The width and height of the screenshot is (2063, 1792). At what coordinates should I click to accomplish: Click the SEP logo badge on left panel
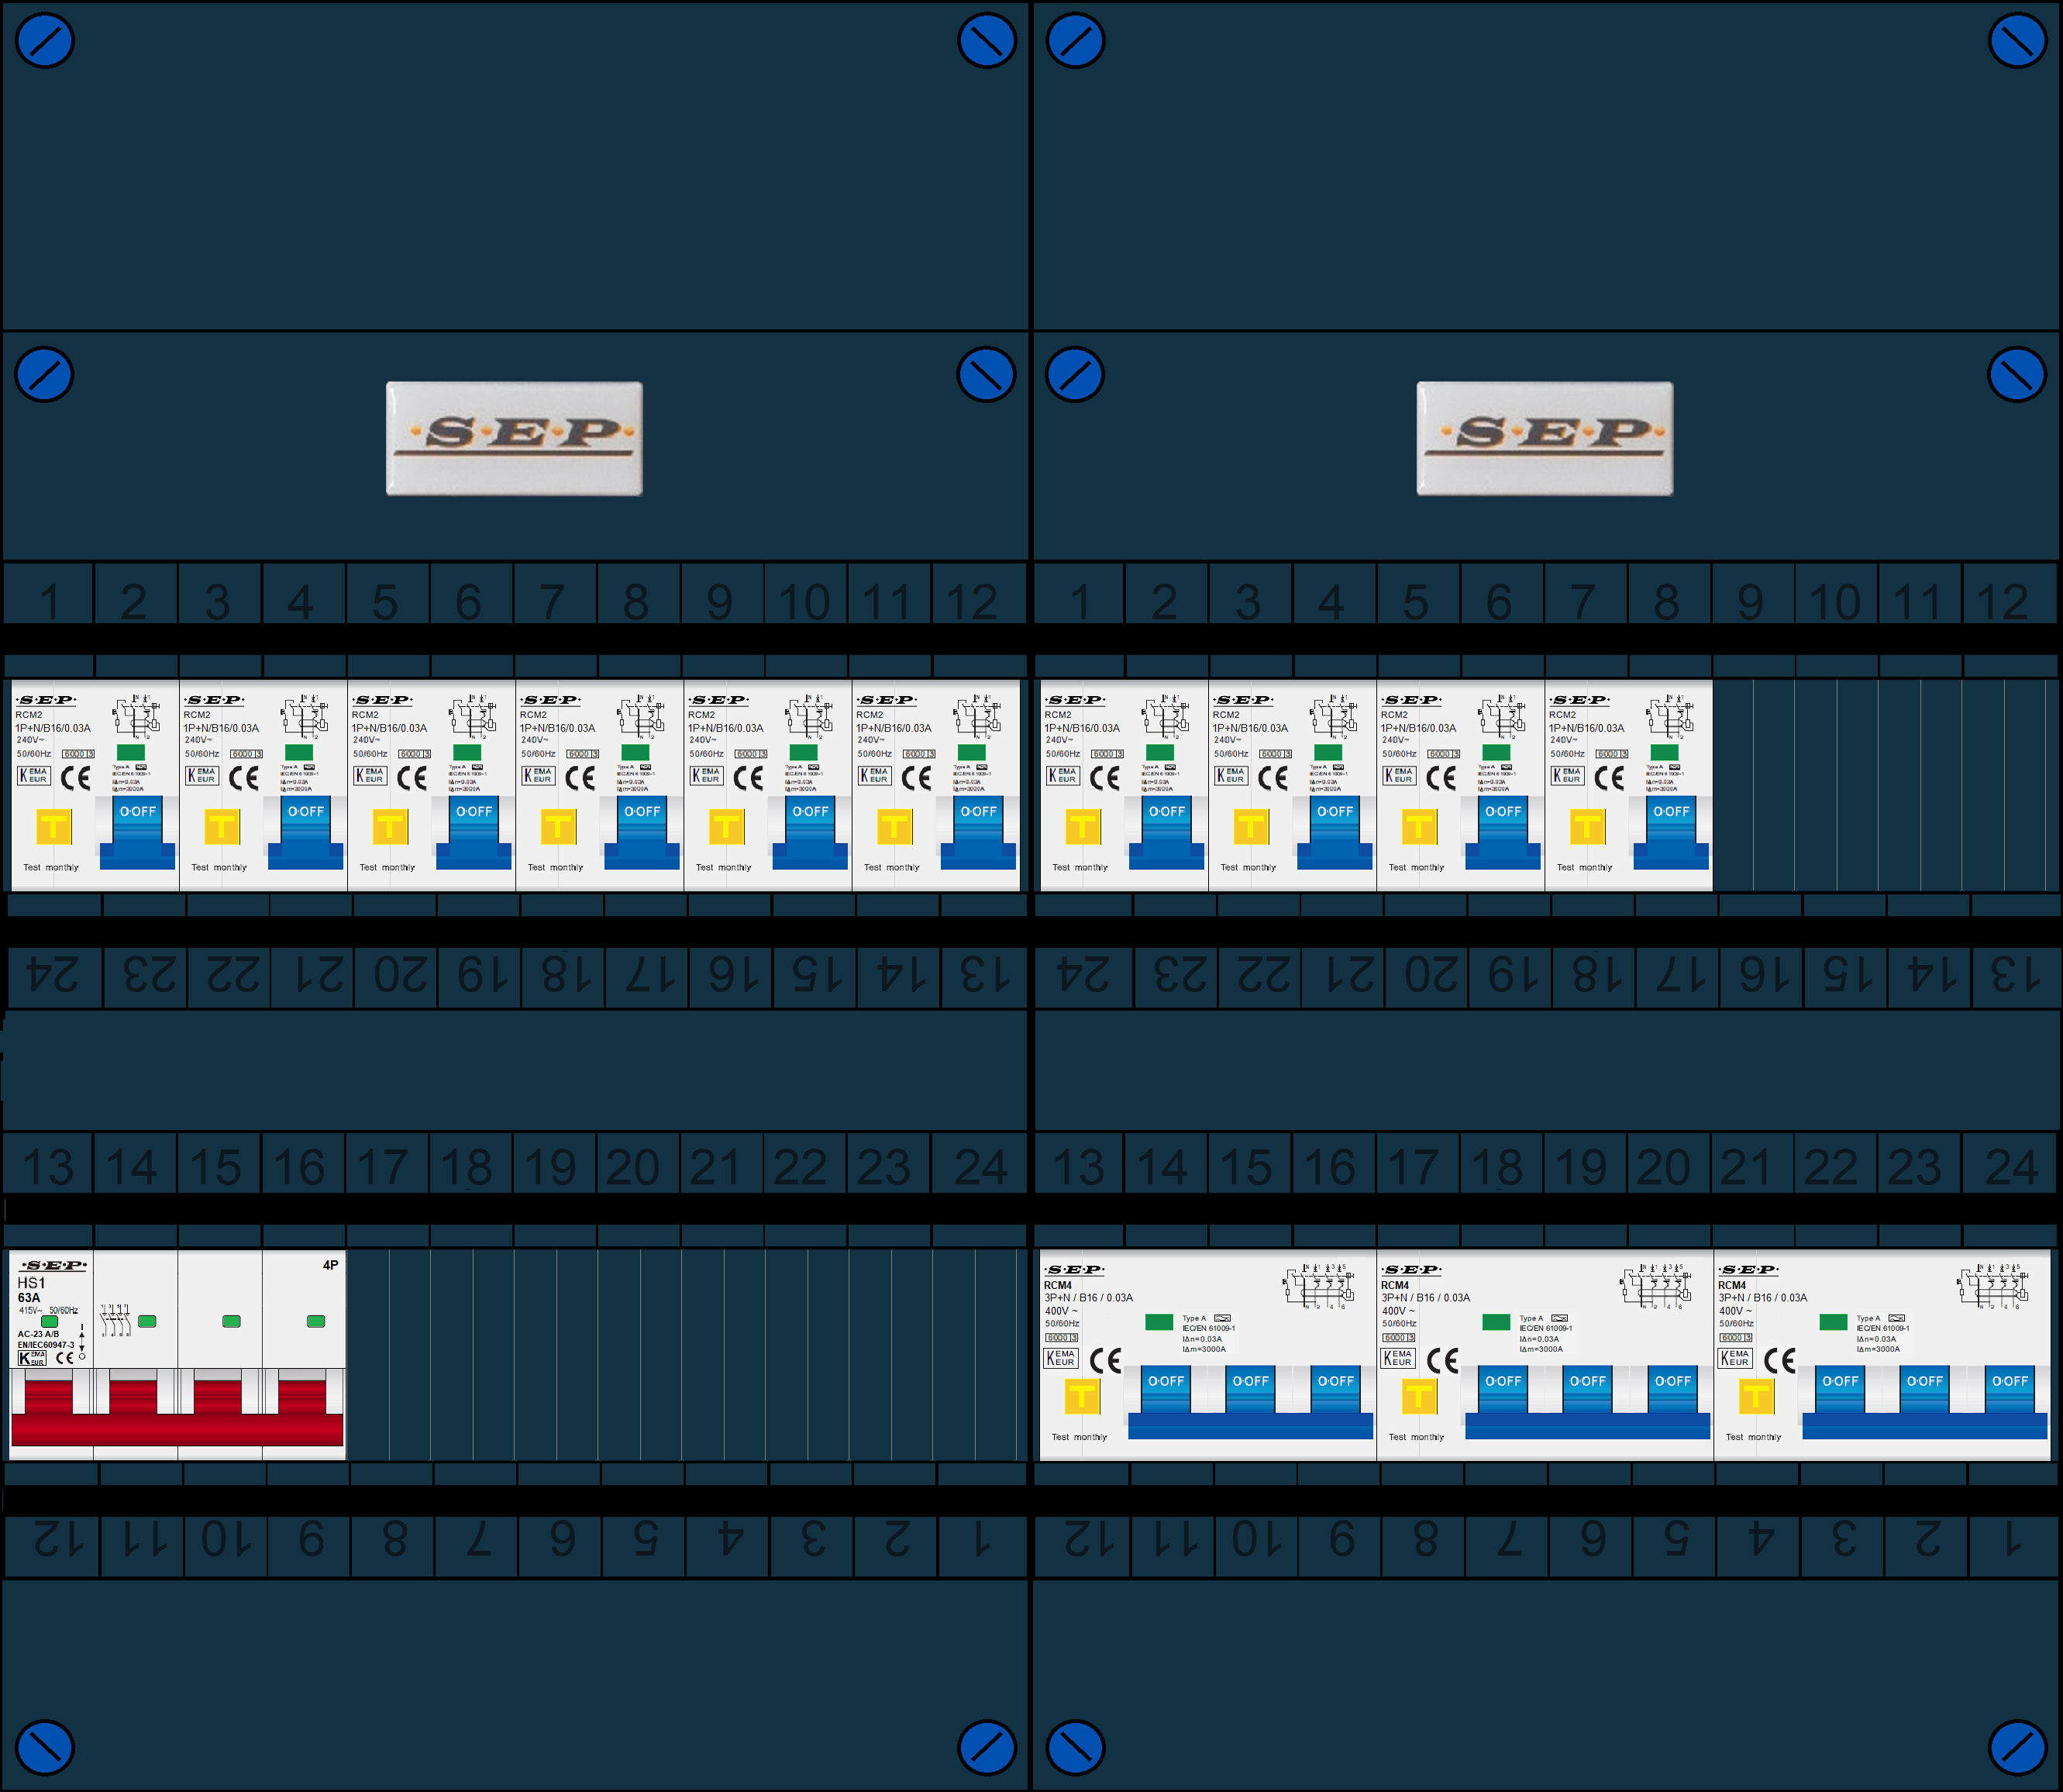coord(514,438)
